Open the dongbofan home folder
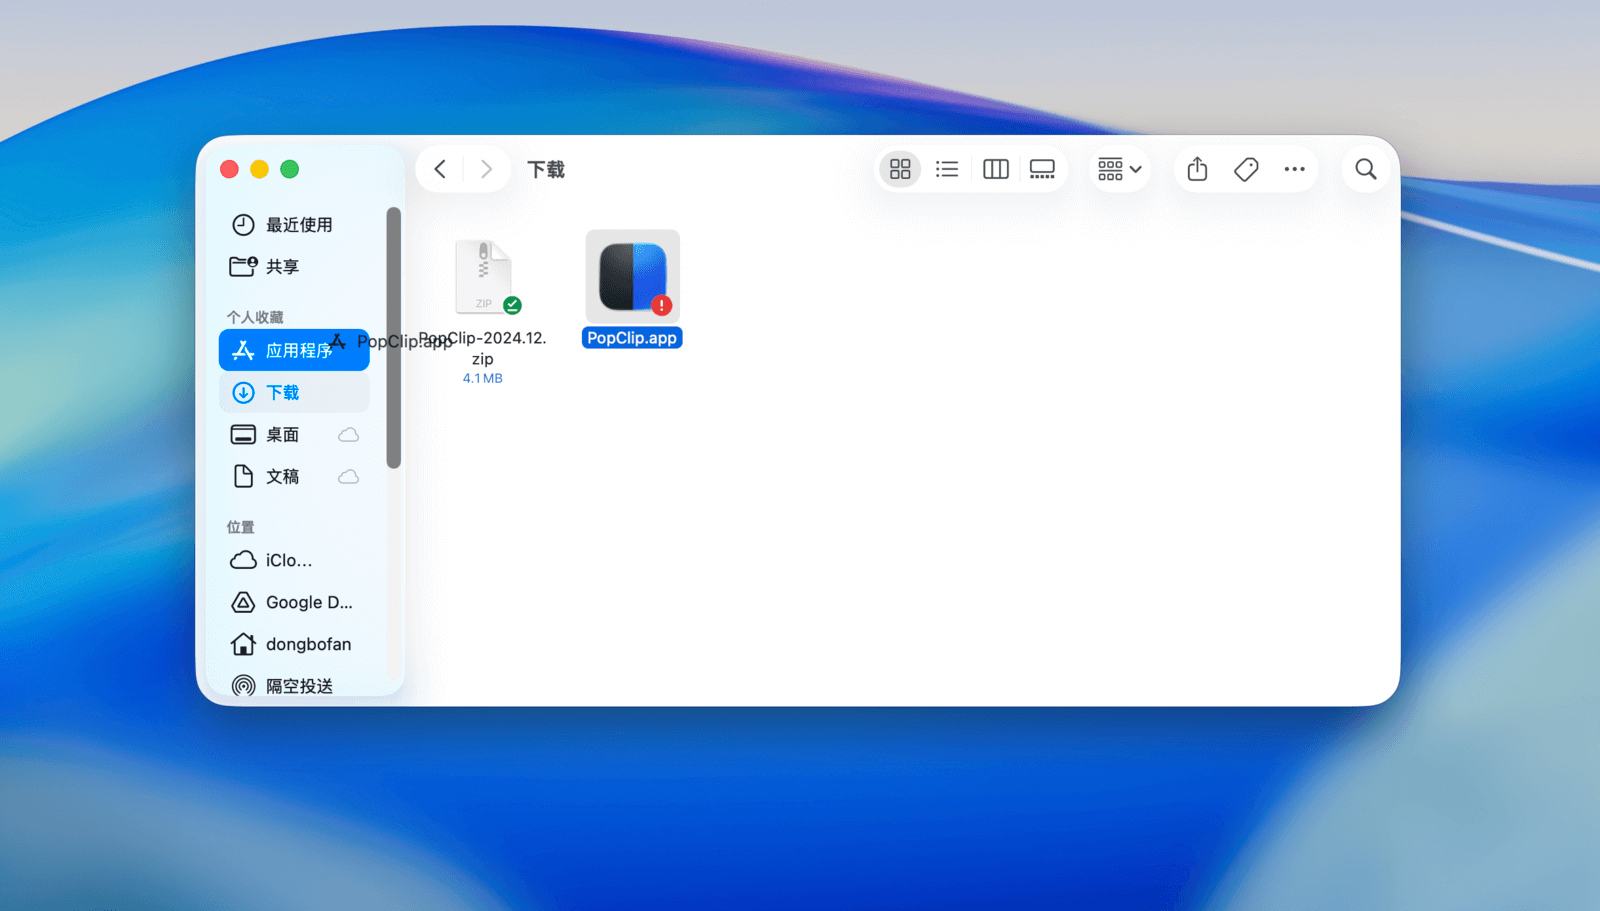The width and height of the screenshot is (1600, 911). pos(307,644)
